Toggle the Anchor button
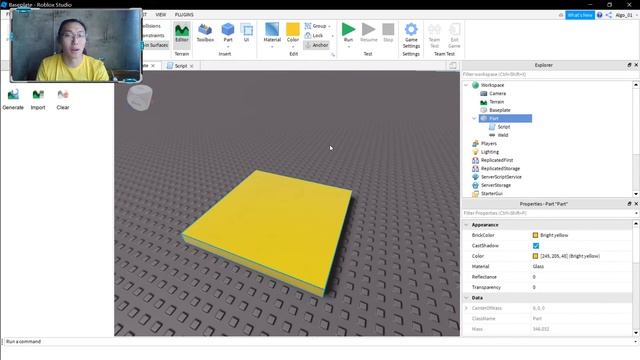The image size is (640, 360). pyautogui.click(x=316, y=45)
